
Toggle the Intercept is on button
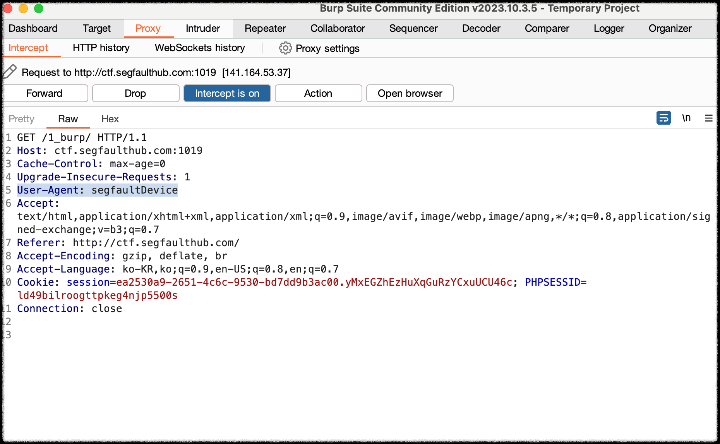[x=227, y=93]
